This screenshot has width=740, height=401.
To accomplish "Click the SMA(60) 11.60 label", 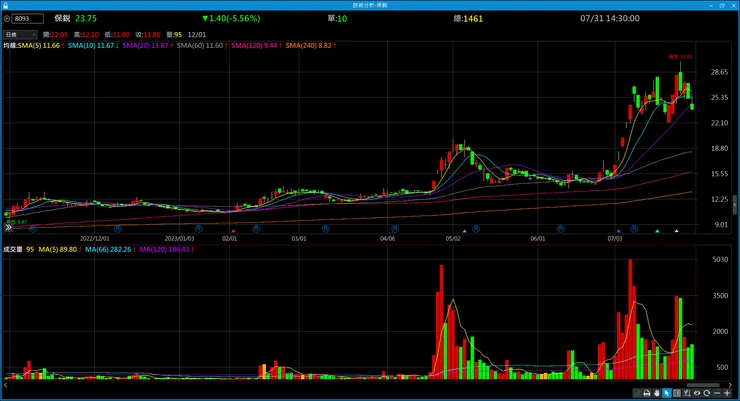I will pos(200,46).
